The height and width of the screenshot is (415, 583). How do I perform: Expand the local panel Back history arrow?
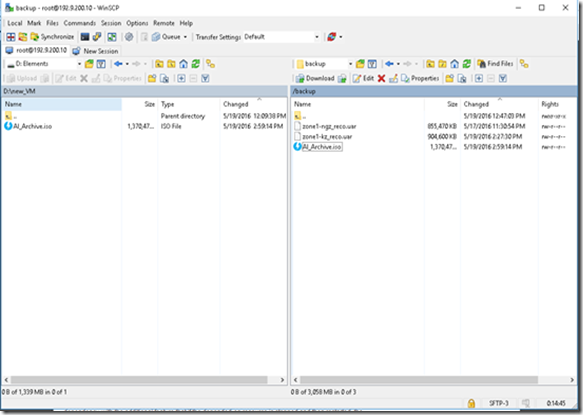[x=127, y=64]
